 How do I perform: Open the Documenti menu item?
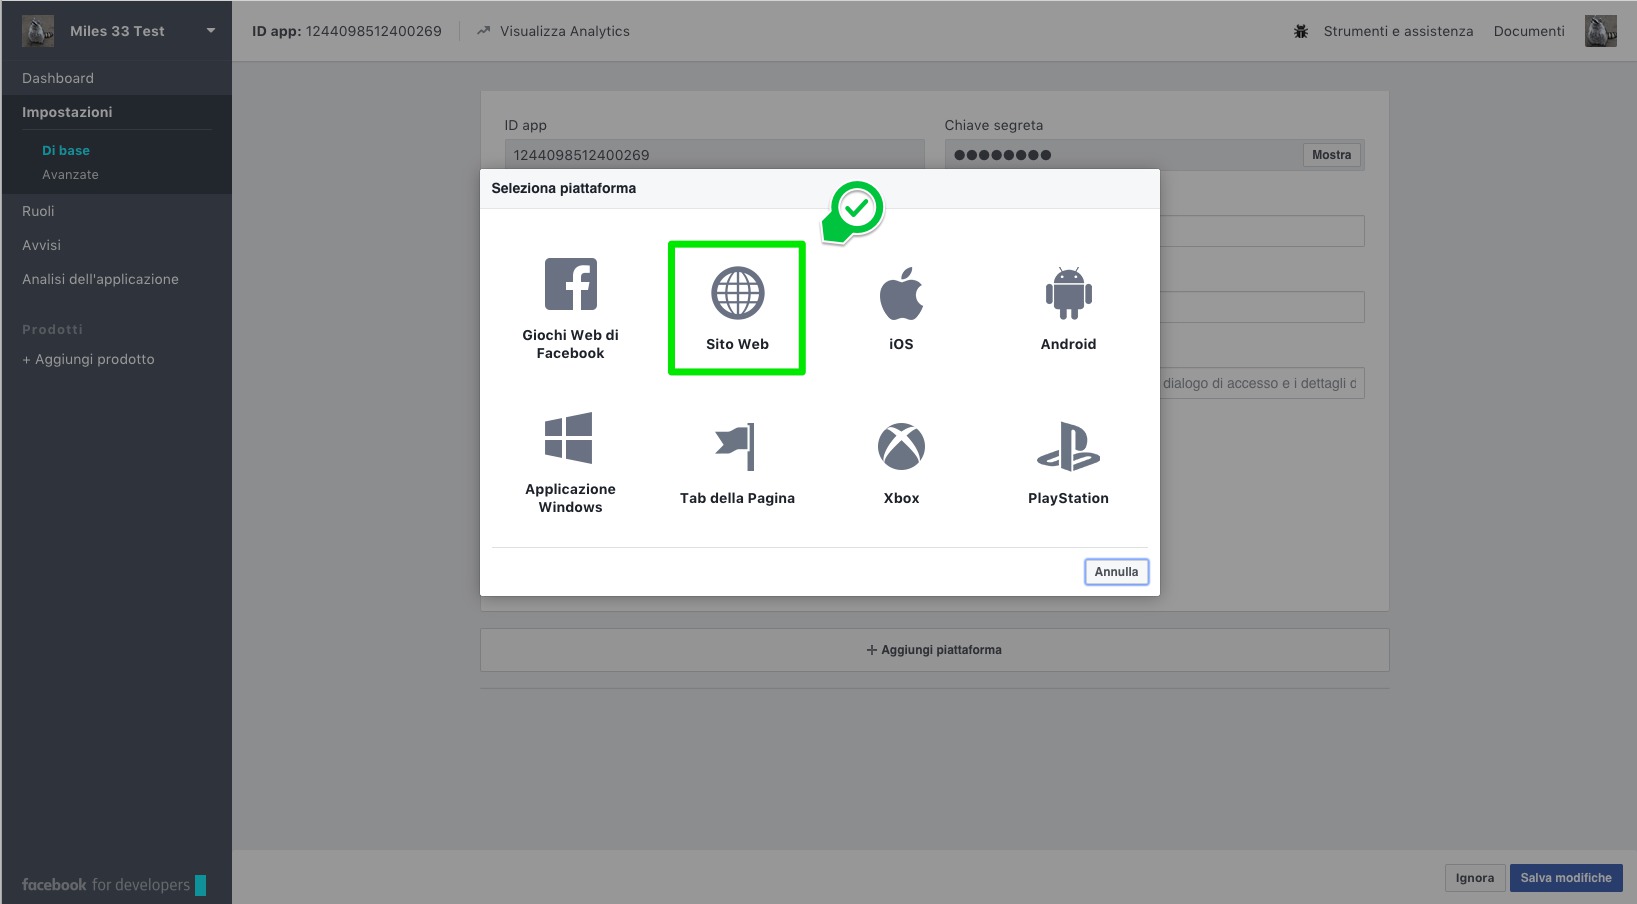point(1528,31)
